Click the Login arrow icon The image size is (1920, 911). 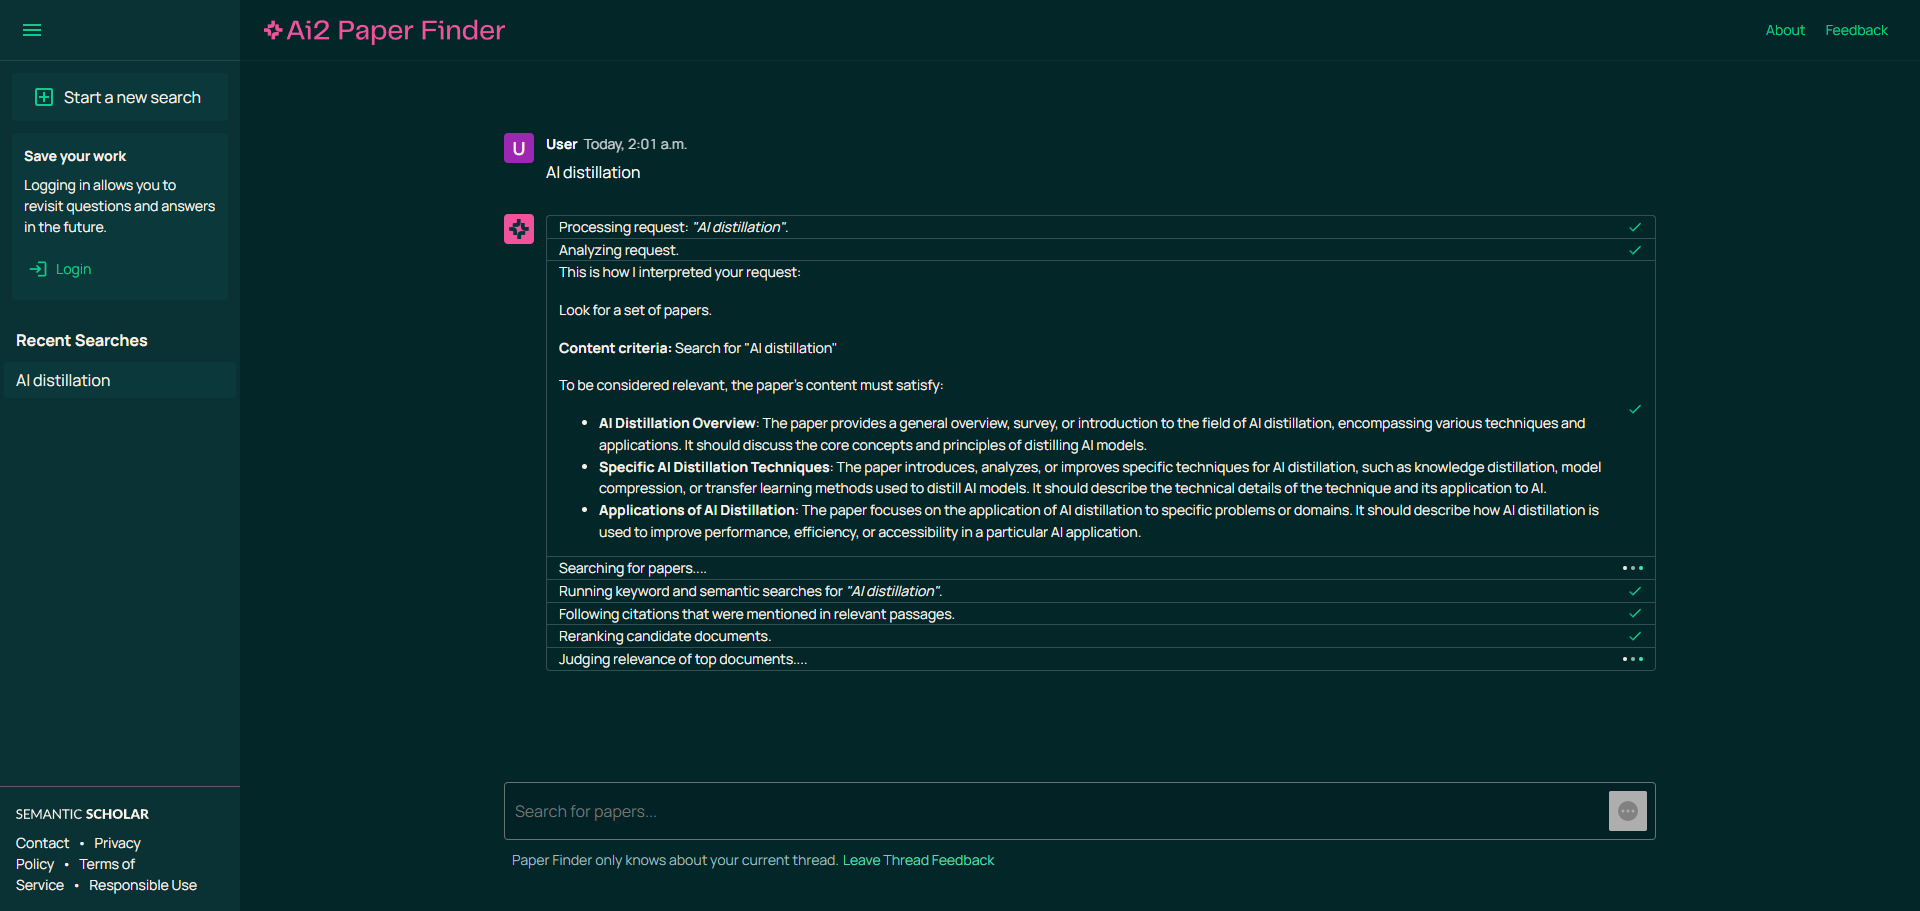click(x=38, y=269)
